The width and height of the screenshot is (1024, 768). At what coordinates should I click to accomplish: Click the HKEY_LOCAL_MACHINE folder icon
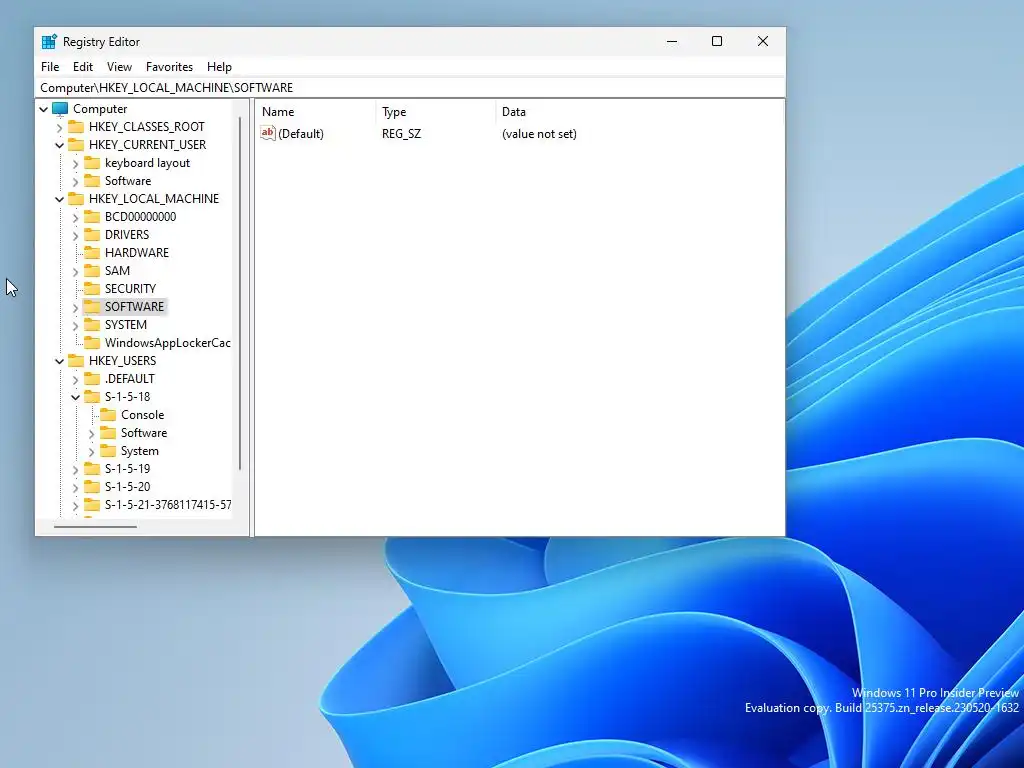[76, 199]
